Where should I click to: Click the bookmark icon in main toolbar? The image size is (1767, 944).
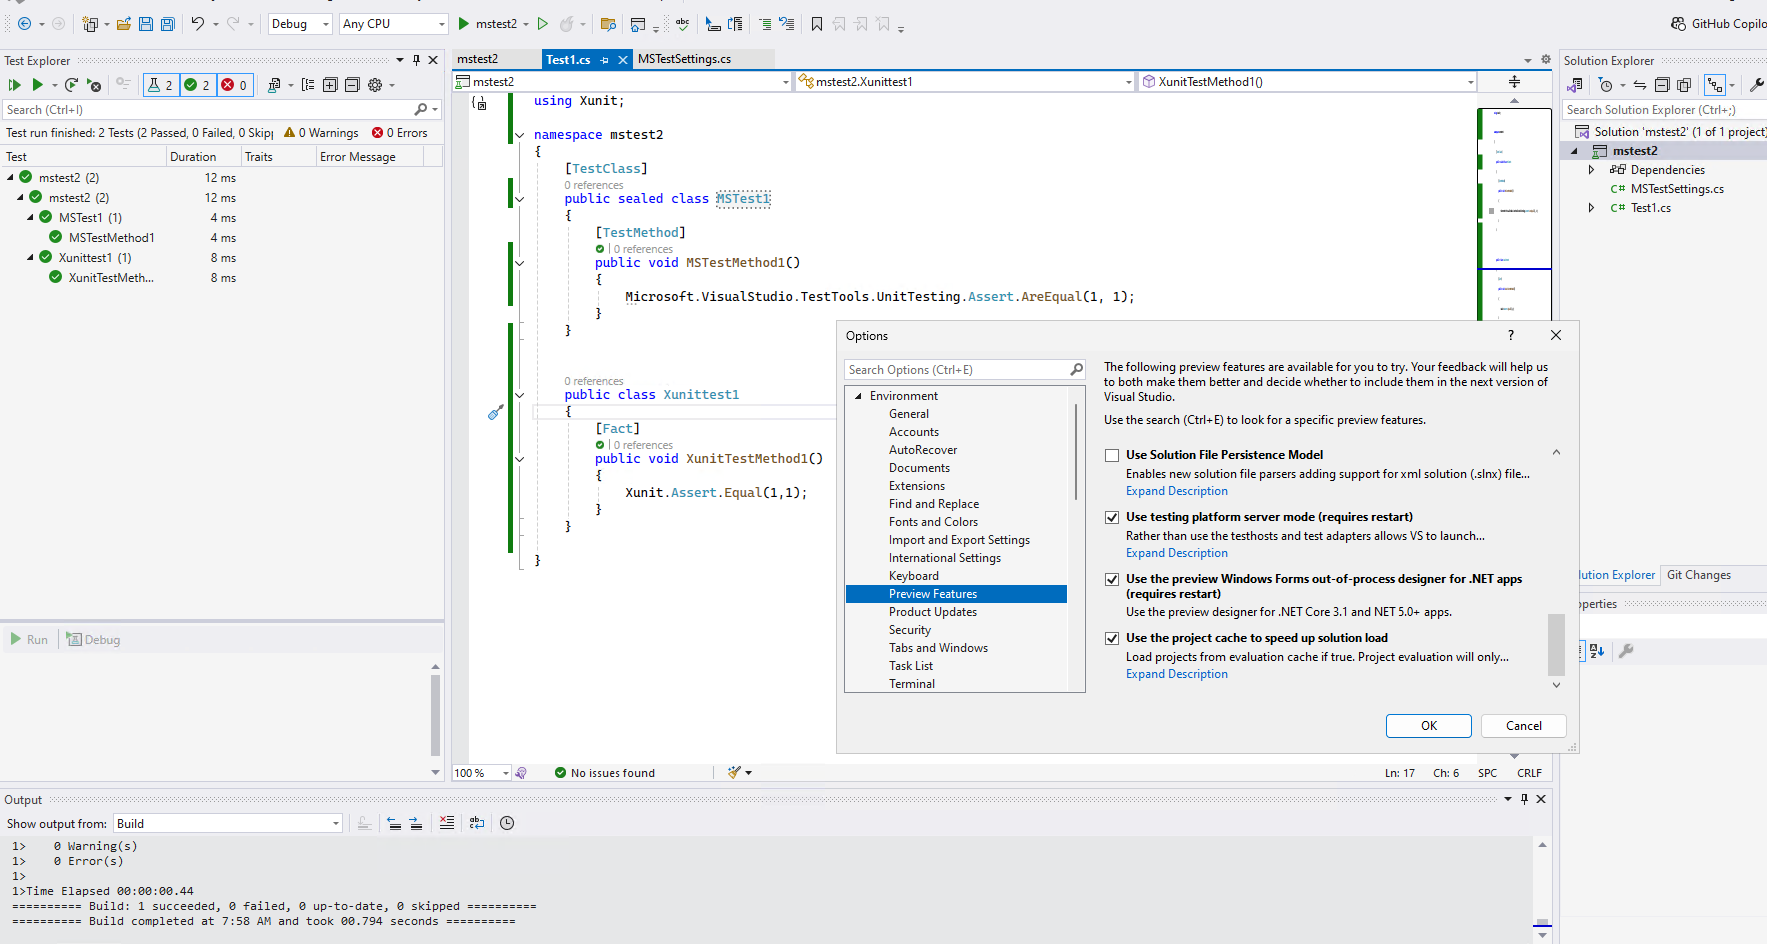pyautogui.click(x=817, y=24)
